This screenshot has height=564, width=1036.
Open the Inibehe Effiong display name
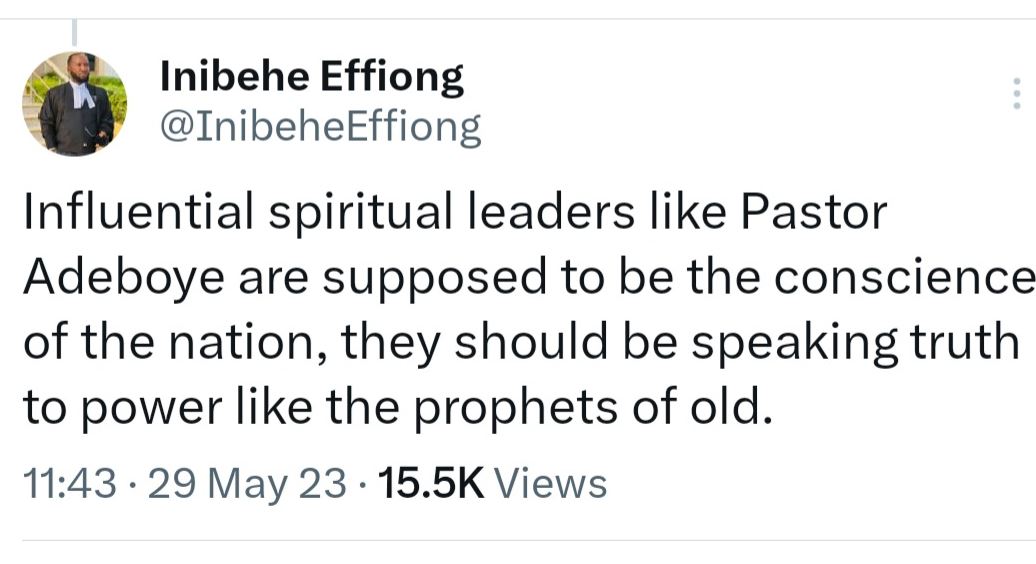click(312, 77)
